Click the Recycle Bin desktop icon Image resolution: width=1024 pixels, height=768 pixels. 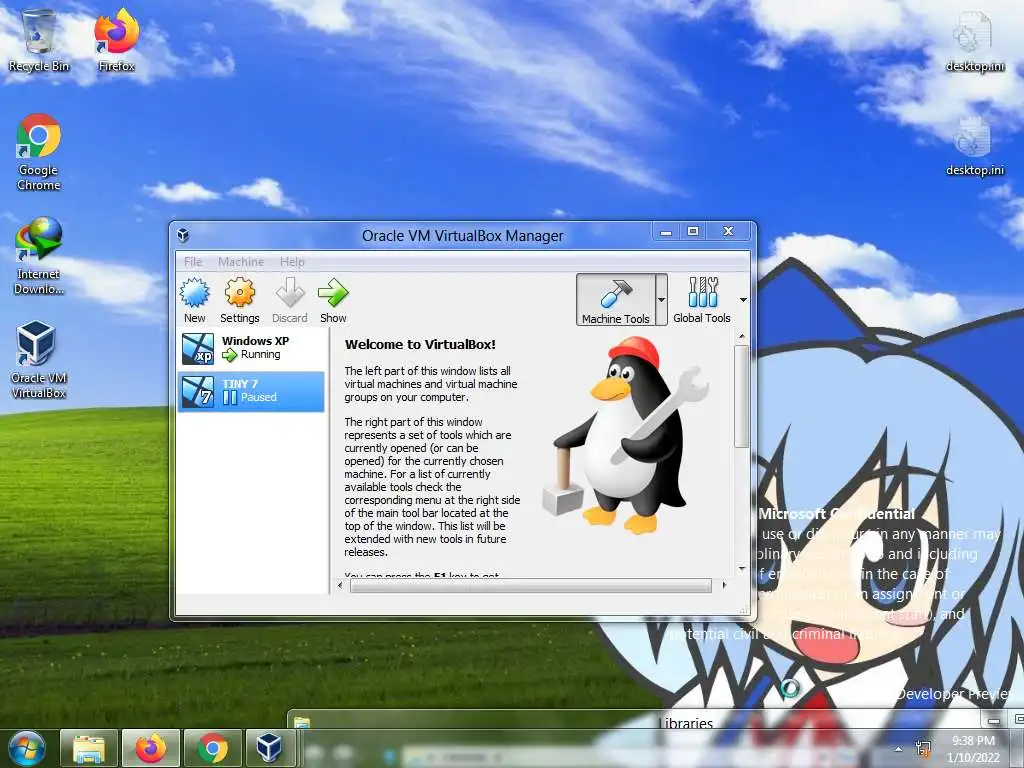tap(39, 40)
